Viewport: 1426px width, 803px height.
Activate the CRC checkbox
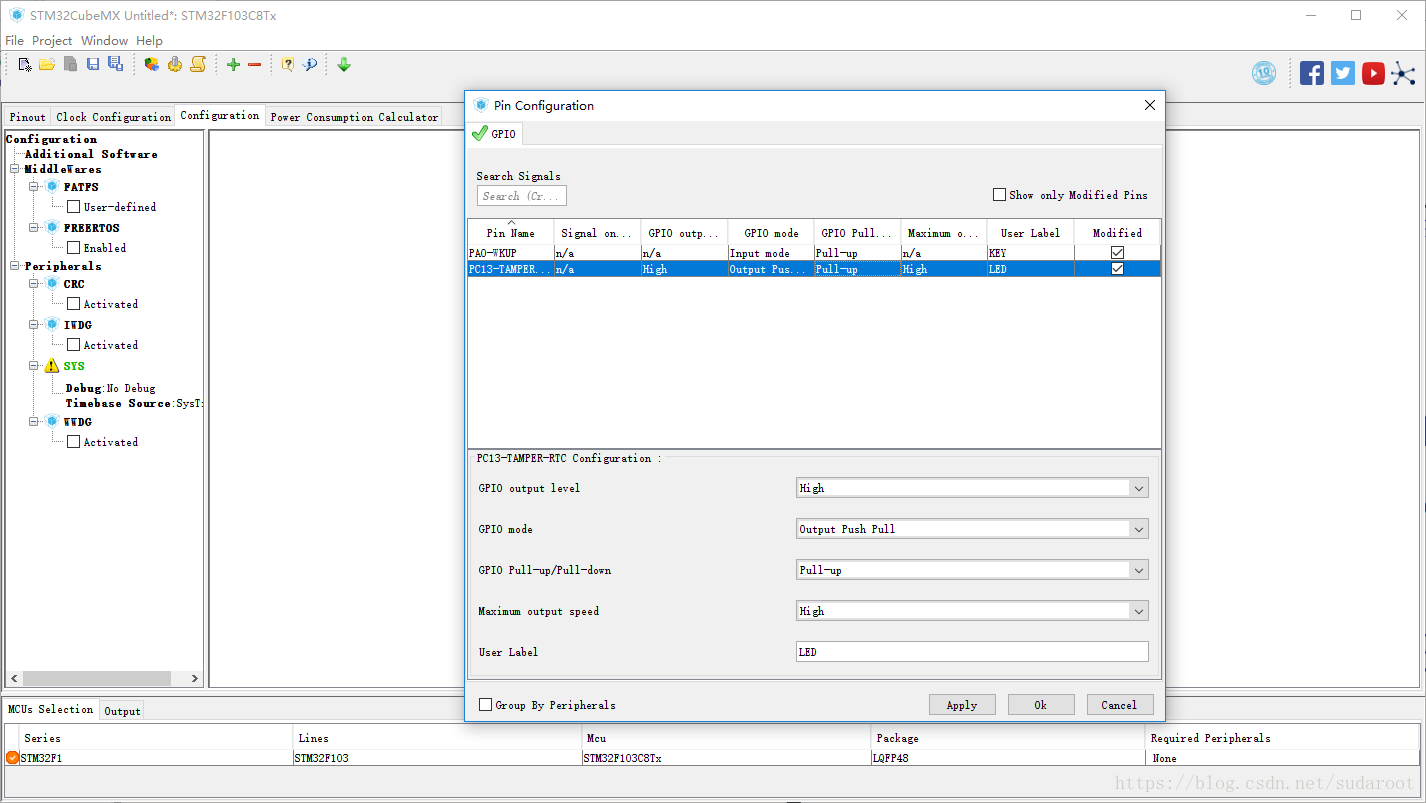click(73, 304)
